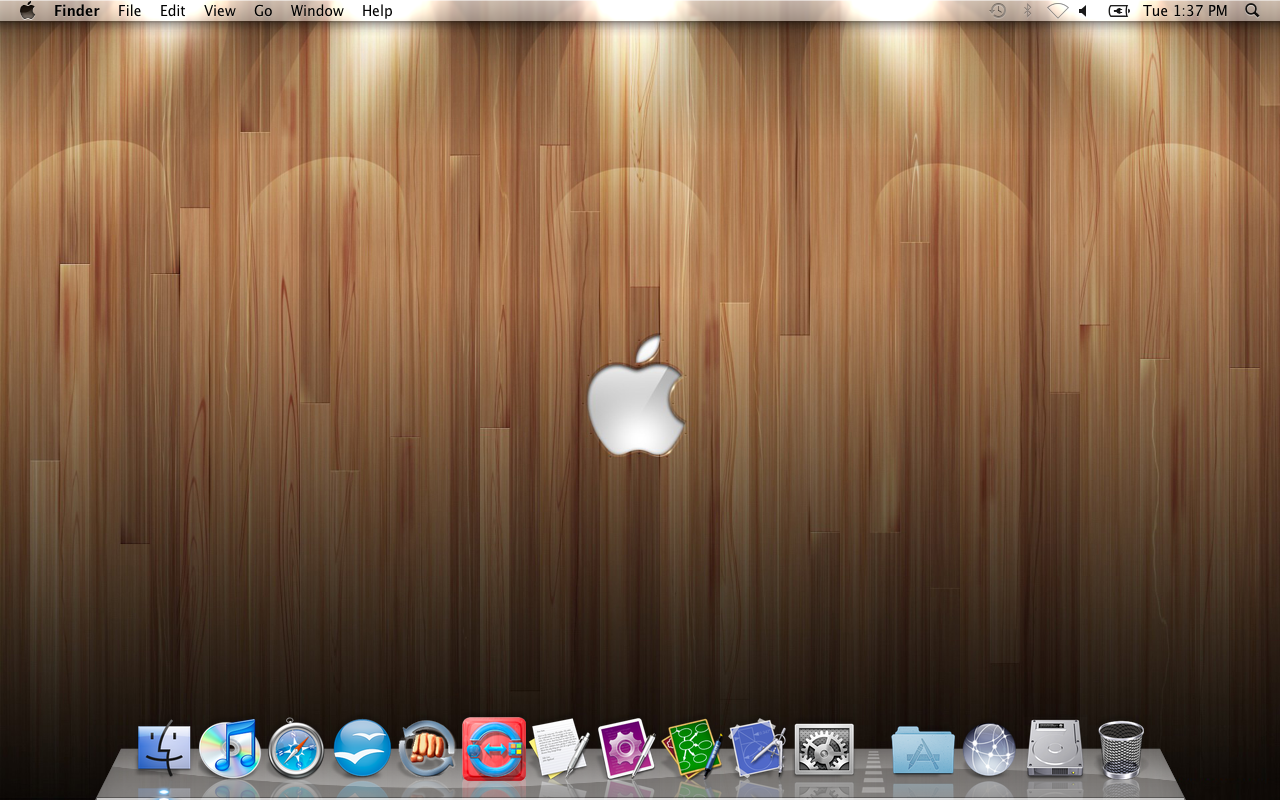Open Spotlight search magnifying glass

1252,11
